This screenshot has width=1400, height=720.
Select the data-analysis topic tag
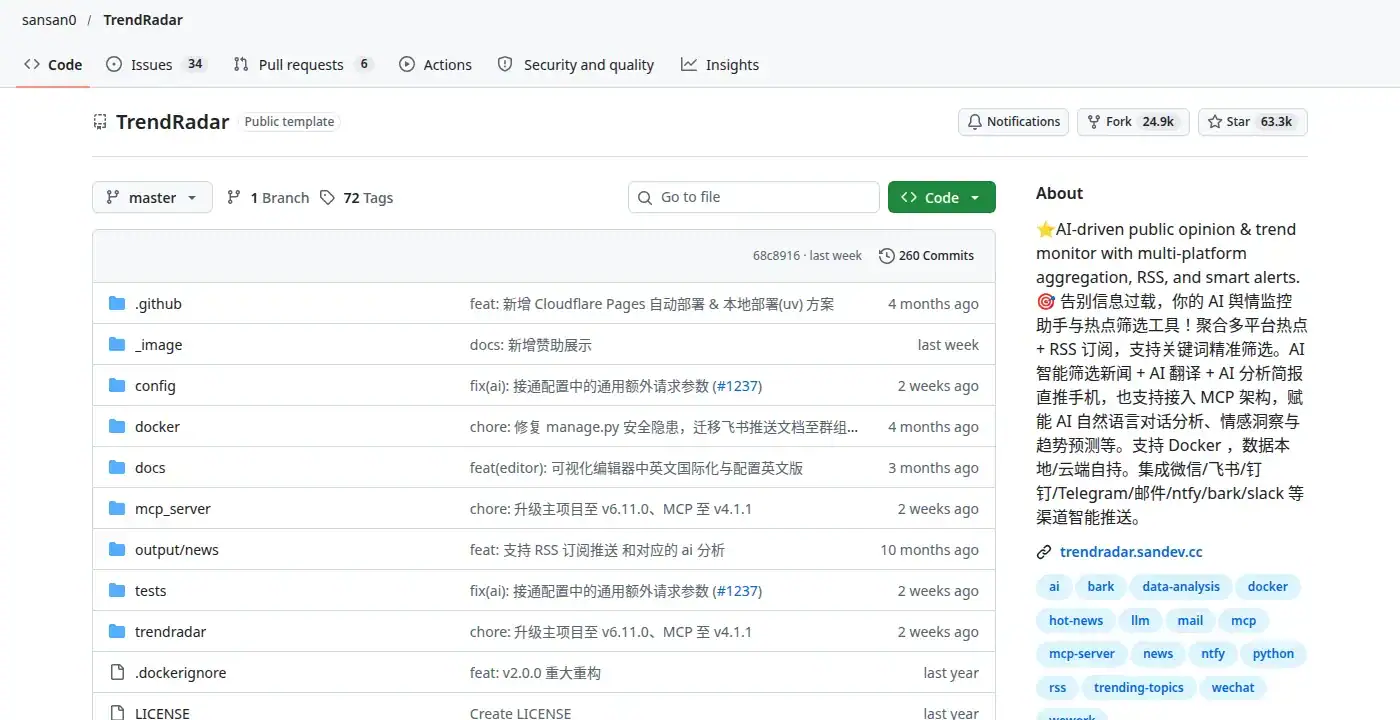click(x=1181, y=587)
